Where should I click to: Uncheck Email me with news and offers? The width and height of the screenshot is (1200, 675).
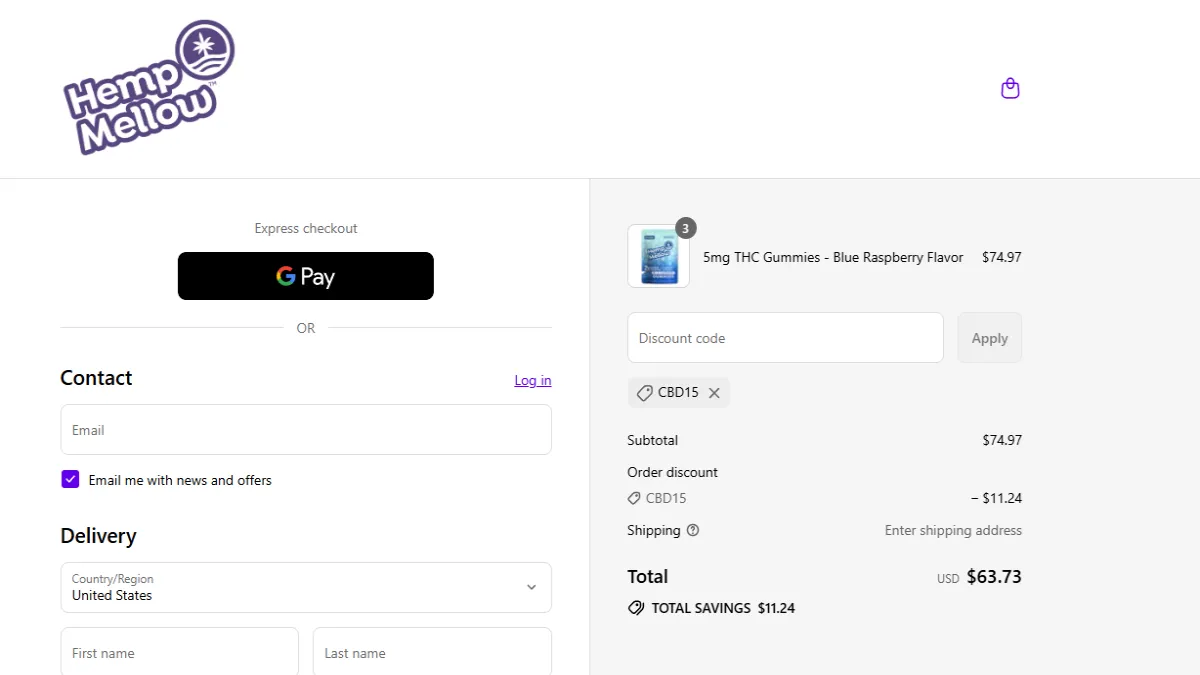tap(70, 480)
